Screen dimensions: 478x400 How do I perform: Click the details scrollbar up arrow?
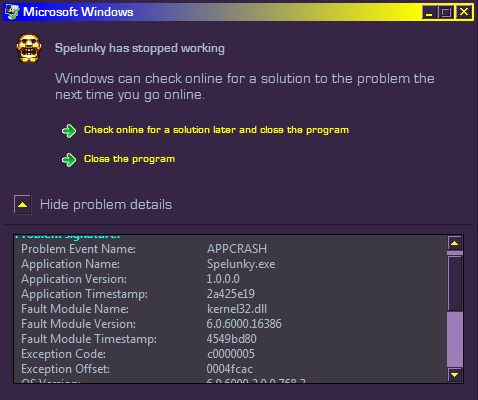pos(454,243)
